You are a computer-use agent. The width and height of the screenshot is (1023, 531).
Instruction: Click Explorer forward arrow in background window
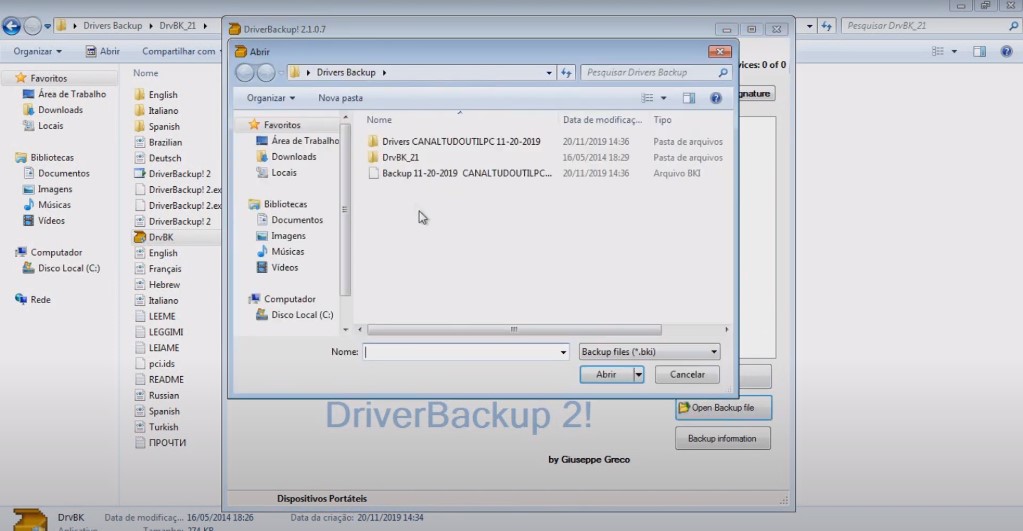click(x=32, y=26)
